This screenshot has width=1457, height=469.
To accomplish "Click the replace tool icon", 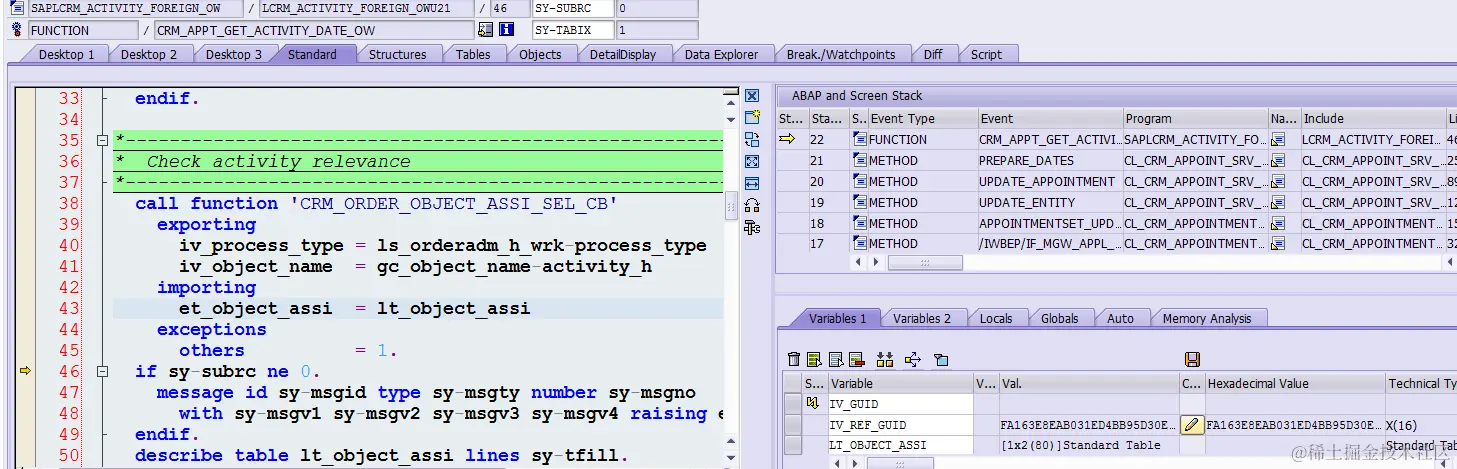I will [752, 139].
